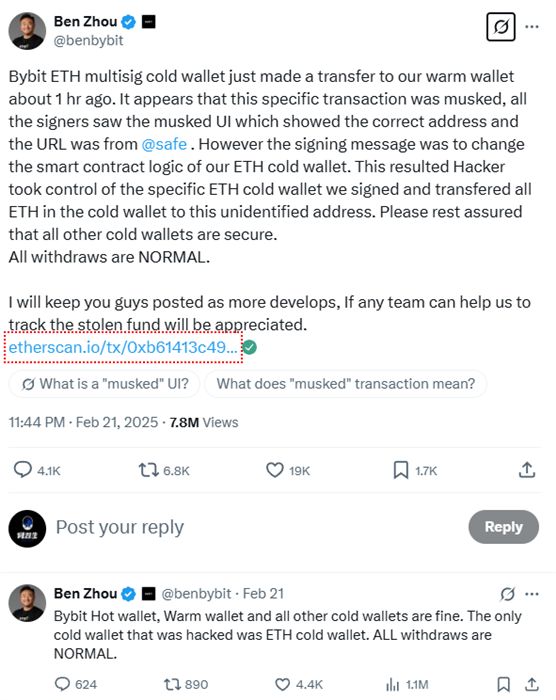Click the Grok icon at top right

click(x=501, y=27)
